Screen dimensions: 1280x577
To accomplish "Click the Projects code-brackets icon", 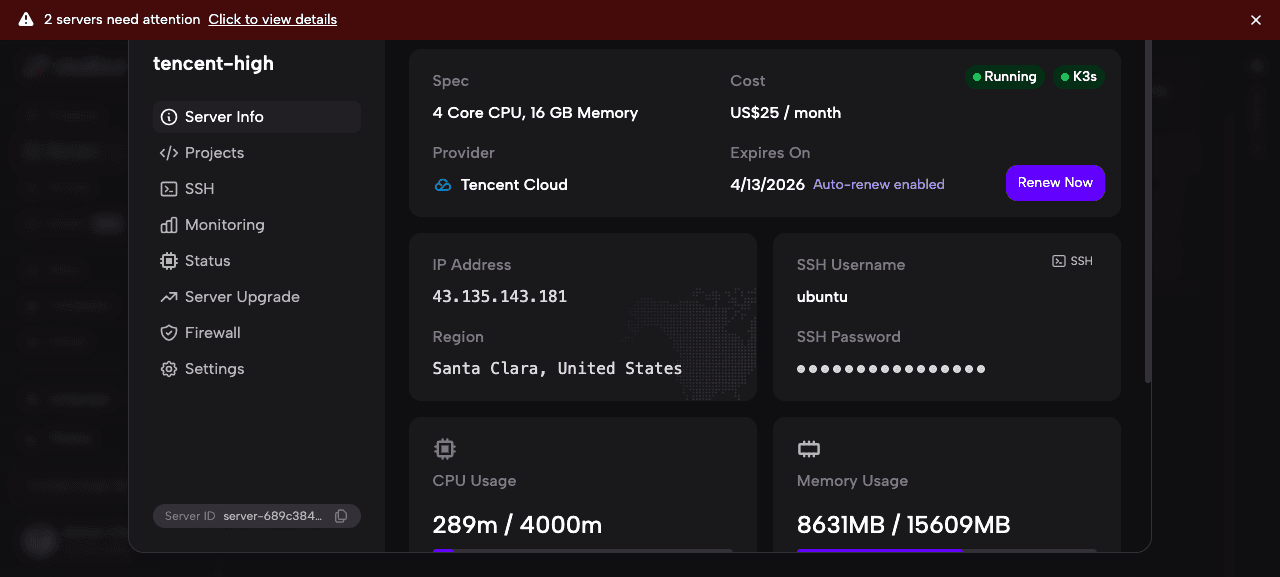I will [169, 153].
